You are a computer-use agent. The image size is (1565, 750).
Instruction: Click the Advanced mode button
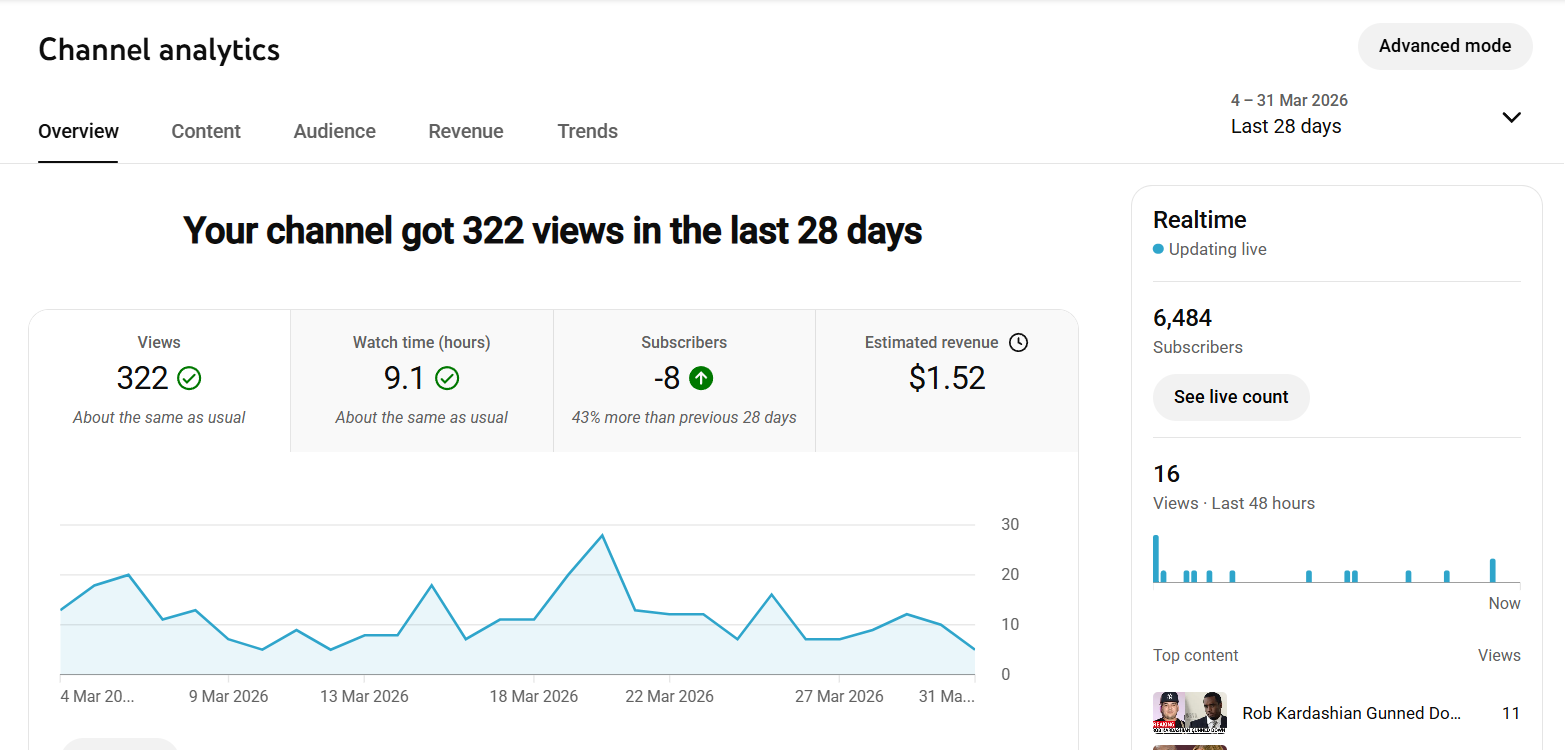click(1444, 46)
